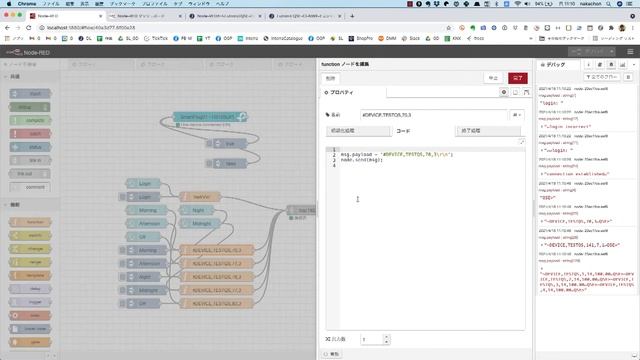640x360 pixels.
Task: Trigger the grey Night inject node button
Action: (x=122, y=277)
